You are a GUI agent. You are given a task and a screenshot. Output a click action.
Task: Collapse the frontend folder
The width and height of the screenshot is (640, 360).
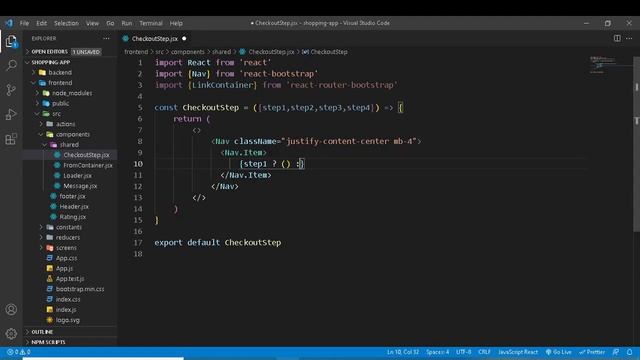[x=70, y=82]
